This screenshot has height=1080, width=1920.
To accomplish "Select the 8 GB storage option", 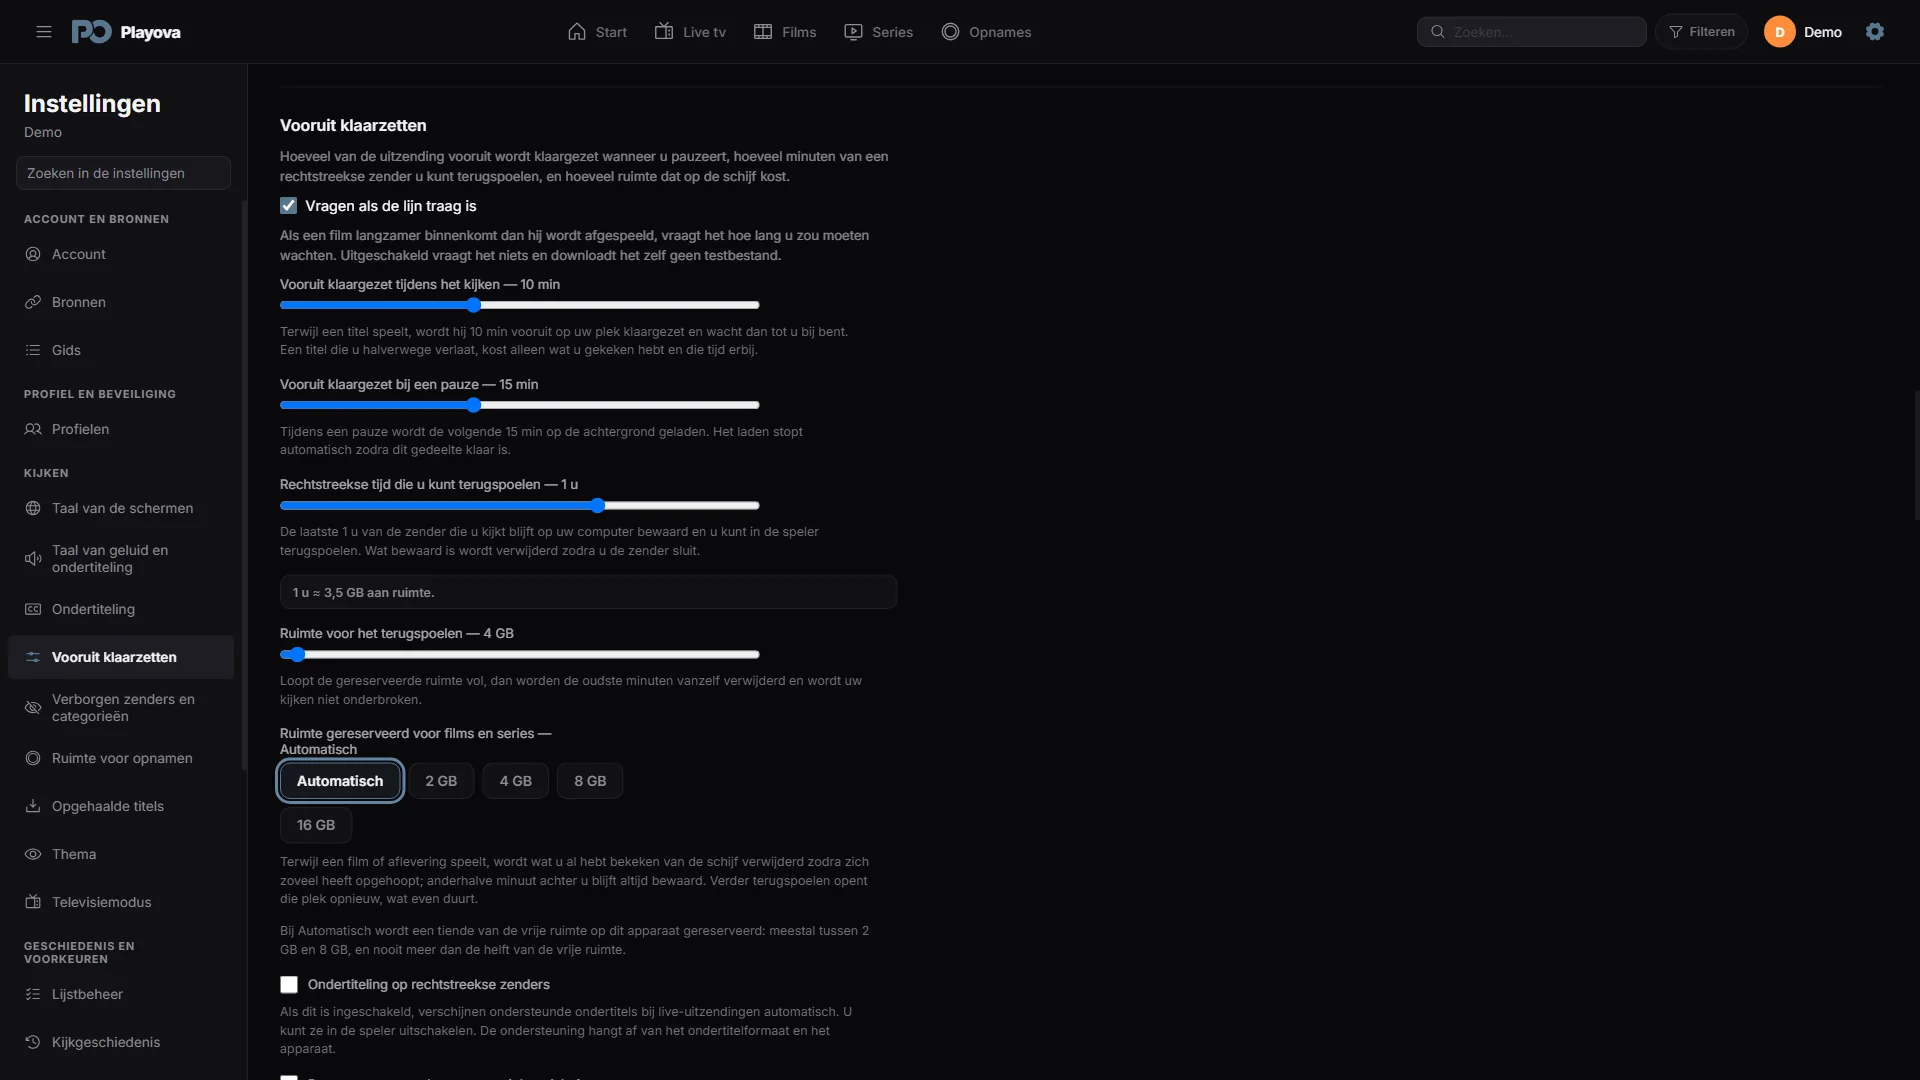I will (590, 781).
